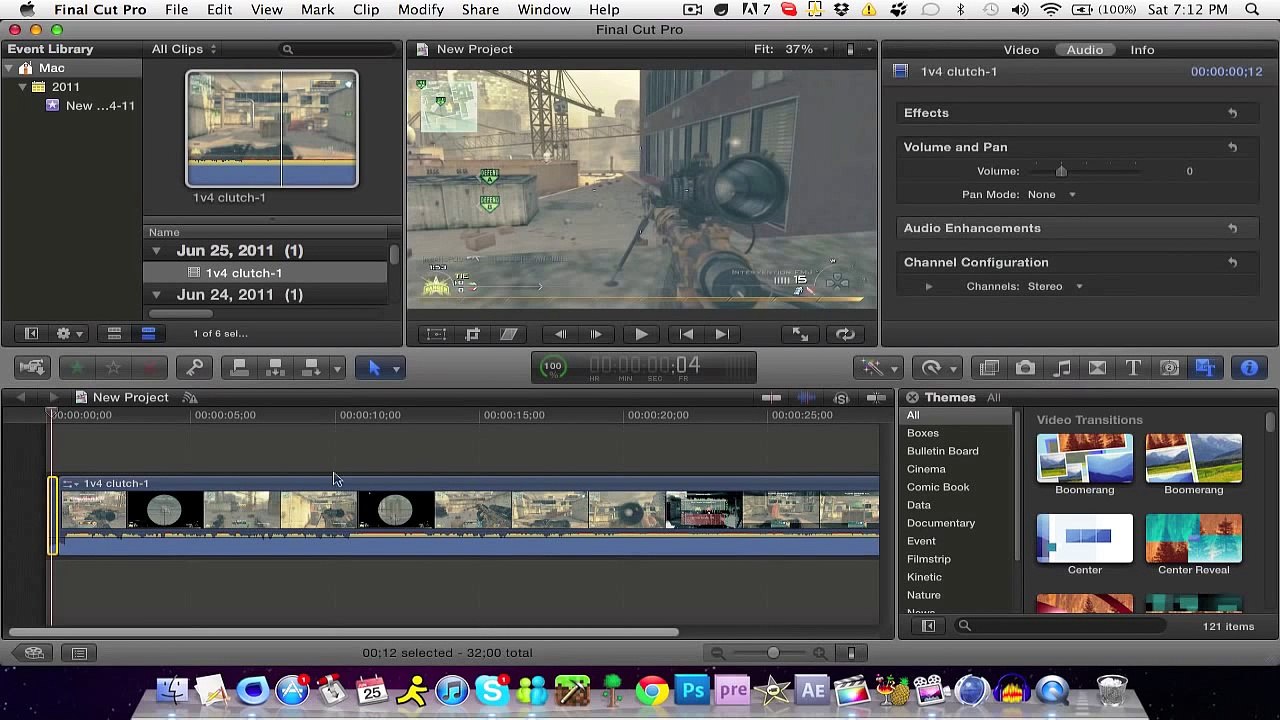Toggle video skimming in the timeline
Image resolution: width=1280 pixels, height=720 pixels.
pos(771,398)
